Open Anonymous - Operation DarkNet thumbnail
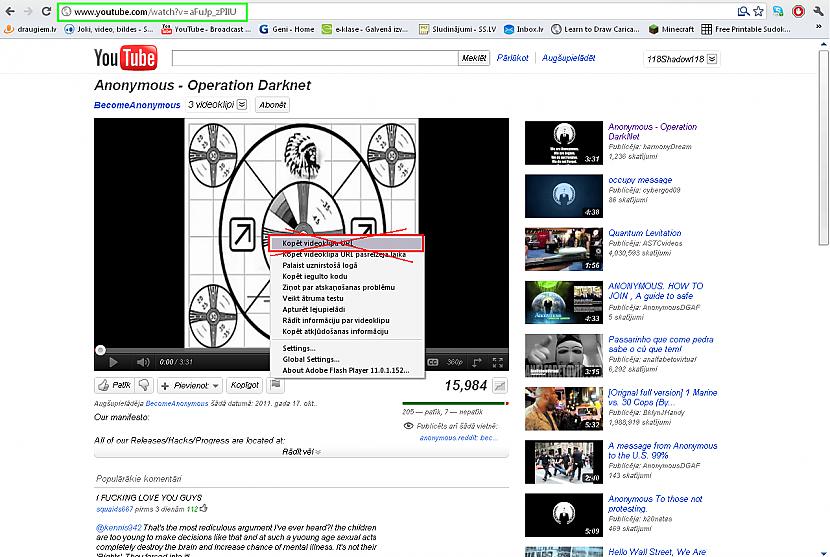830x557 pixels. pyautogui.click(x=564, y=143)
